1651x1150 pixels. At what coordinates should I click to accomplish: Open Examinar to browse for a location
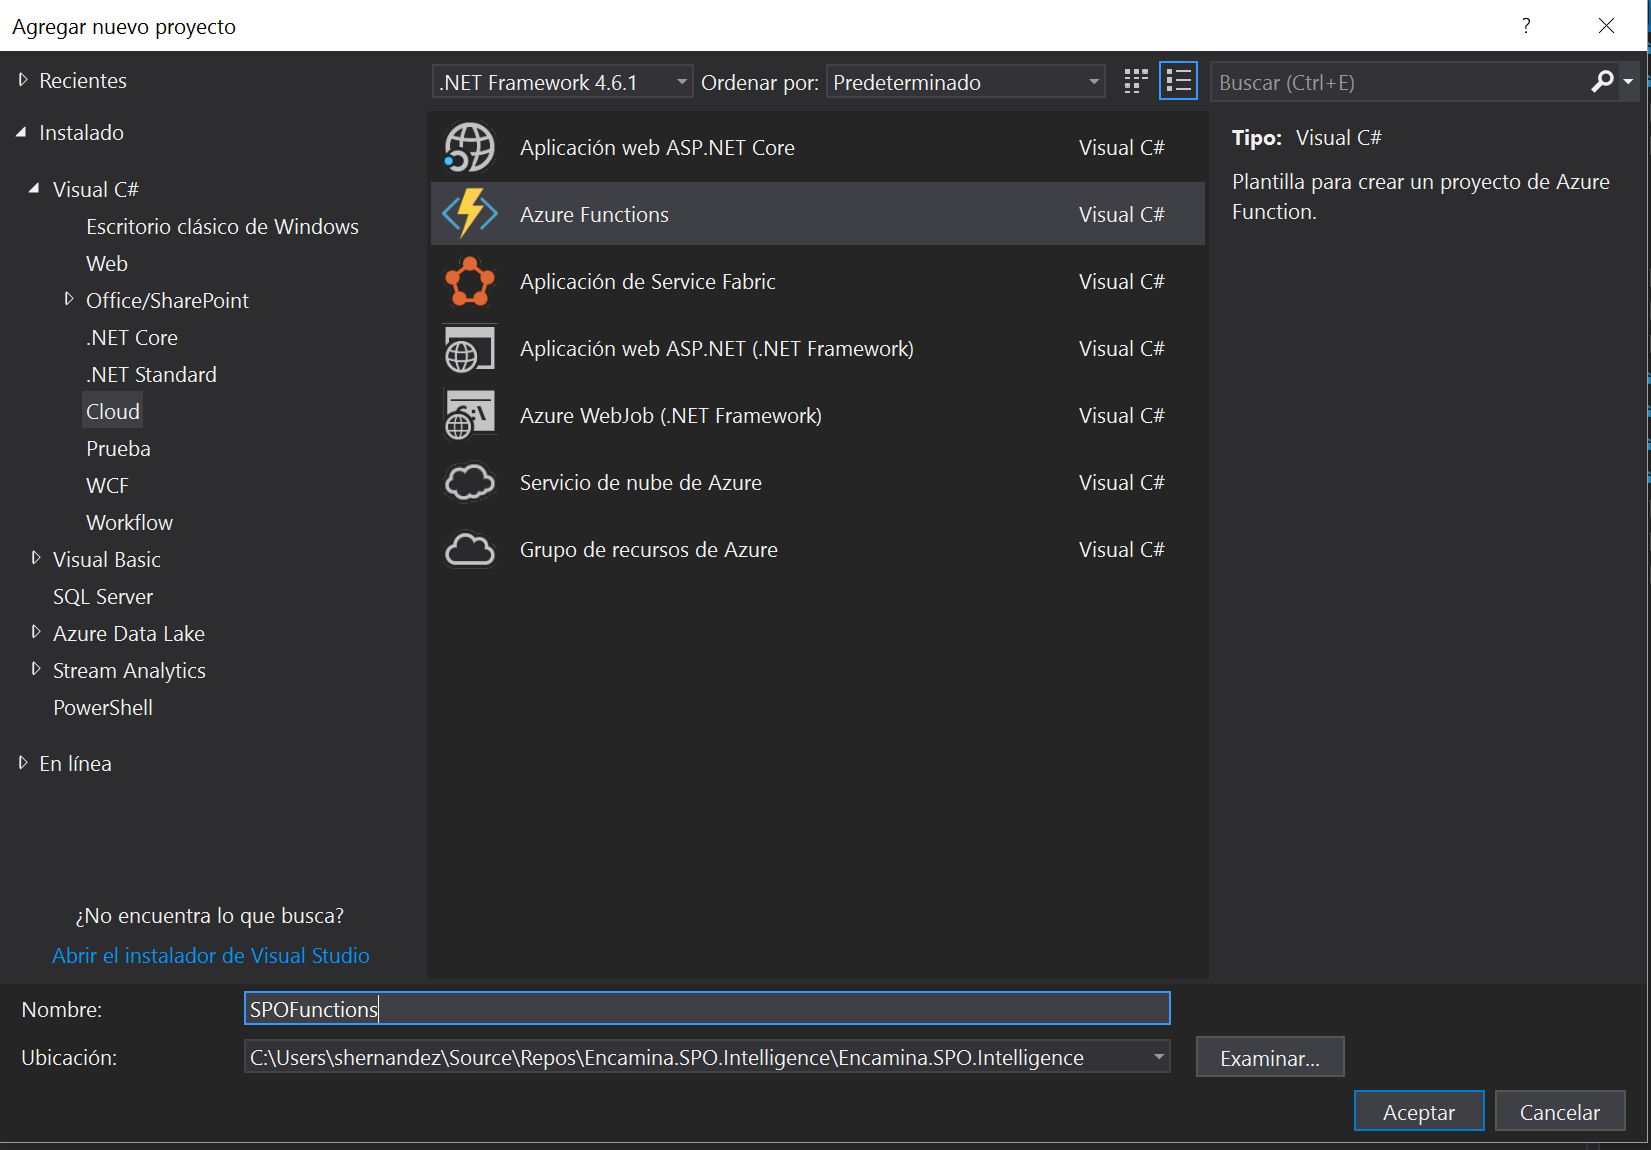(x=1269, y=1057)
